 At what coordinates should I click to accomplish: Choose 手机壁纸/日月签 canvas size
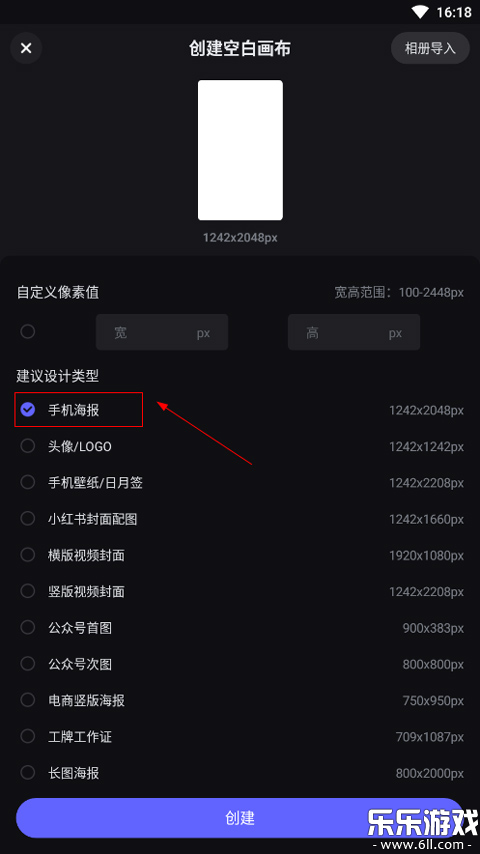(240, 483)
